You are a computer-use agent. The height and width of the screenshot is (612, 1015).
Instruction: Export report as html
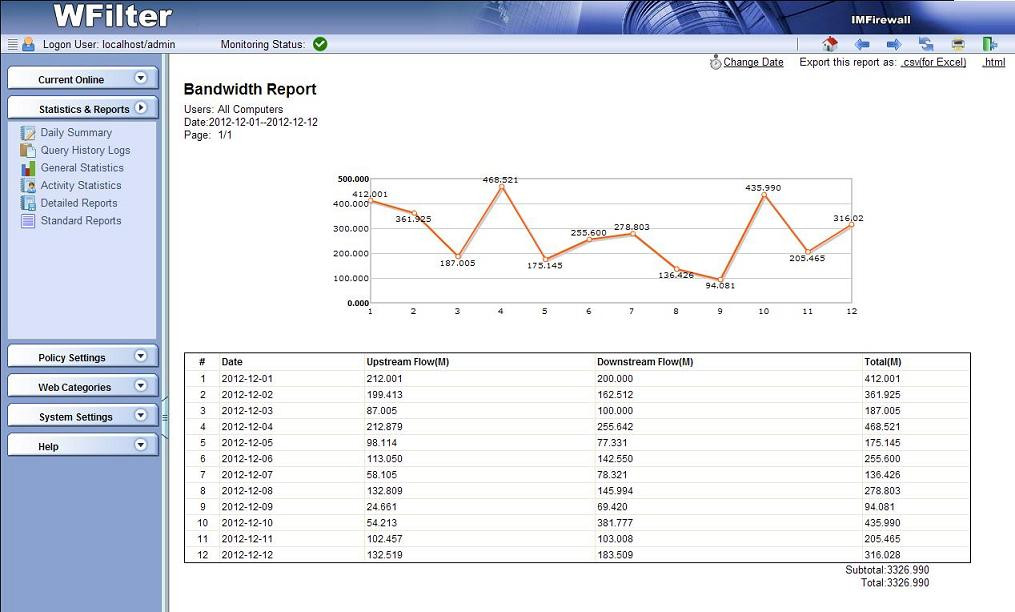click(994, 62)
